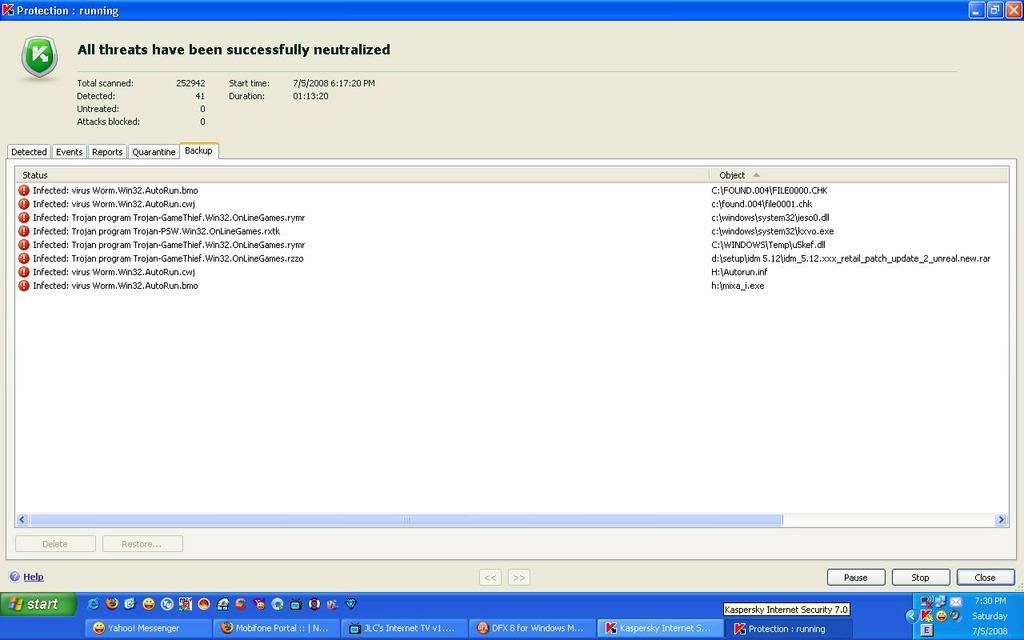Click object path C:\WINDOWS\Temp\uSkef.dll
The height and width of the screenshot is (640, 1024).
[768, 245]
